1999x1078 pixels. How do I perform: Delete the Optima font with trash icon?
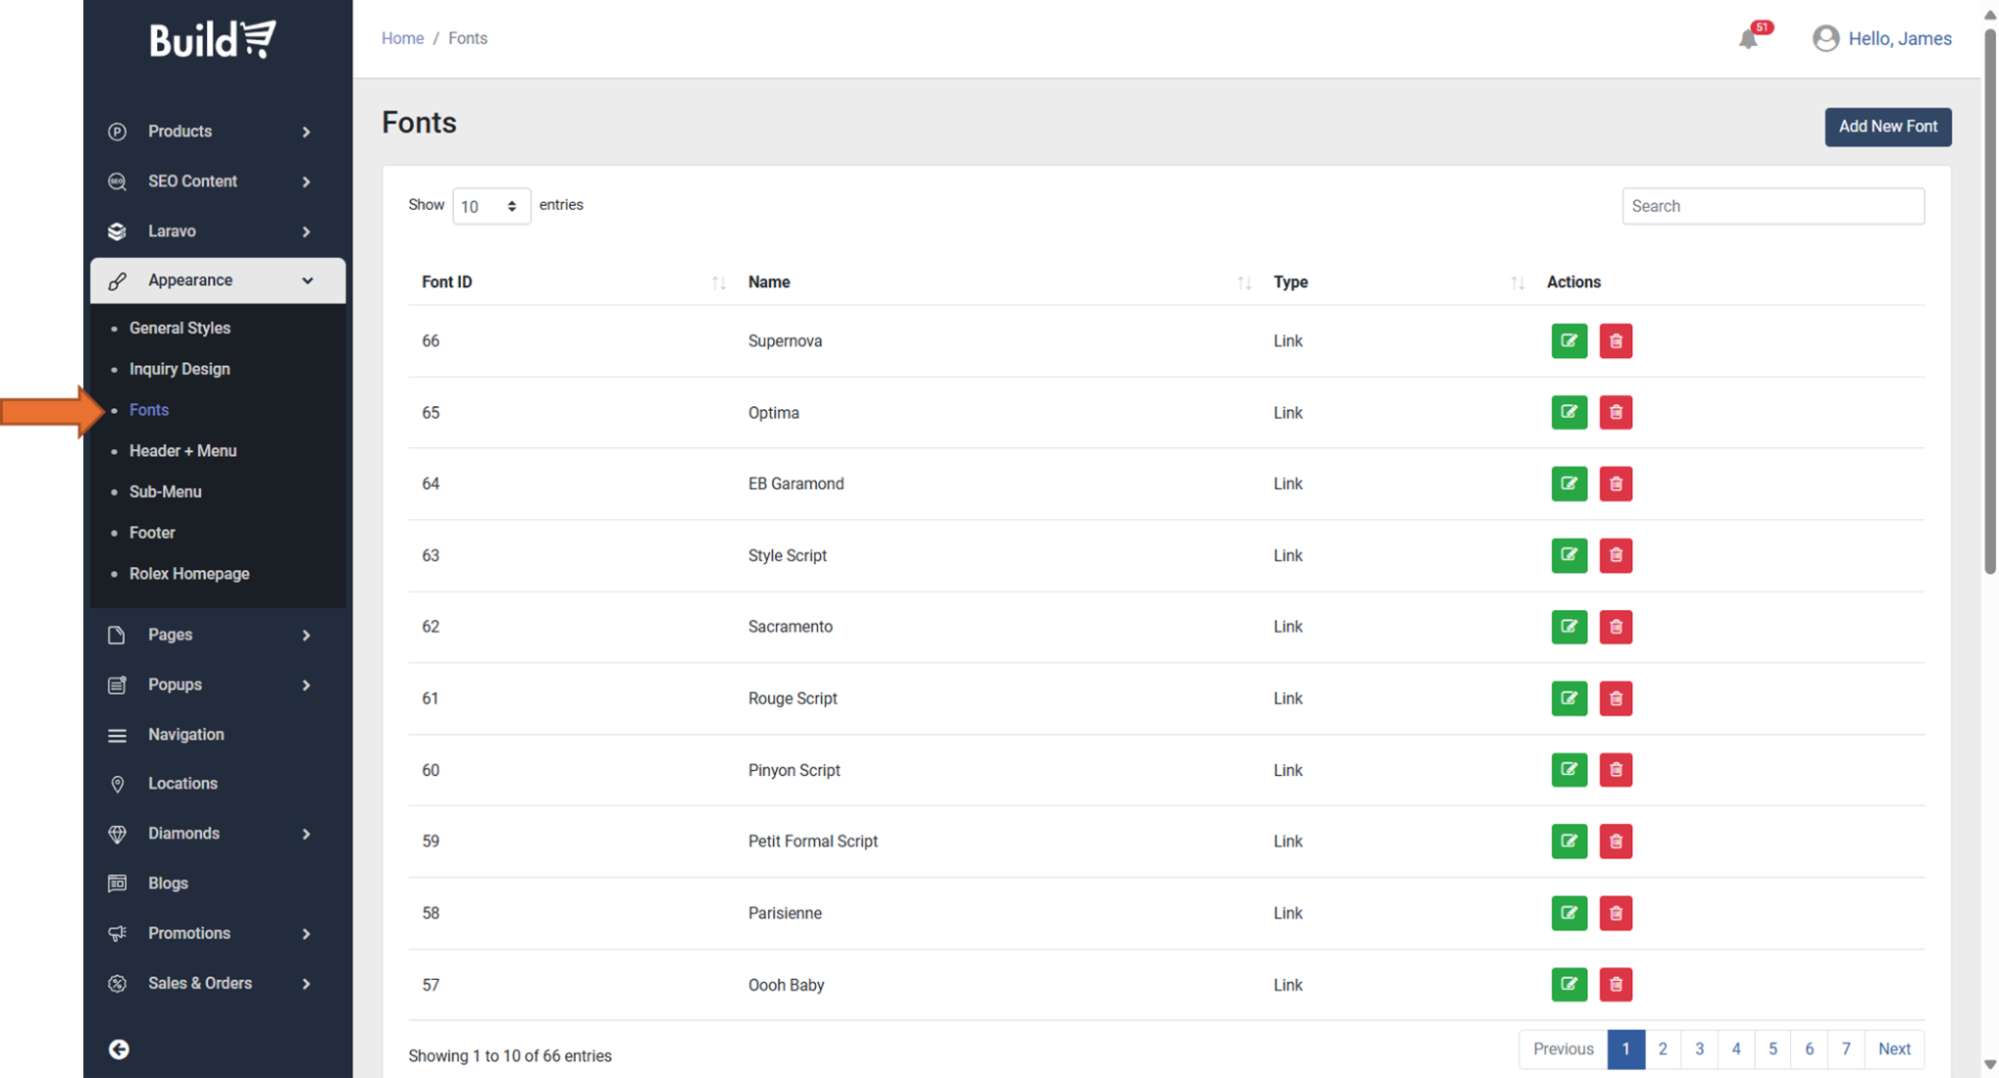point(1615,412)
